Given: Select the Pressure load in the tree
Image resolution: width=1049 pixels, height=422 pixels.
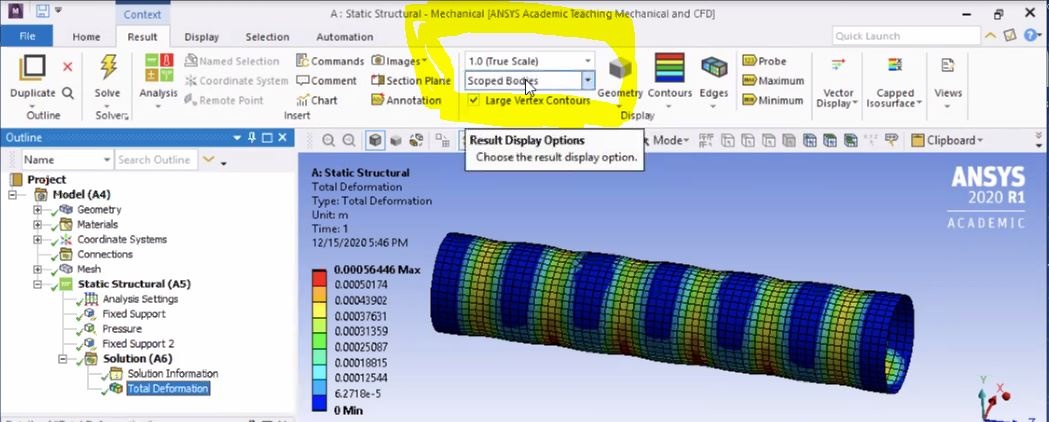Looking at the screenshot, I should point(122,329).
